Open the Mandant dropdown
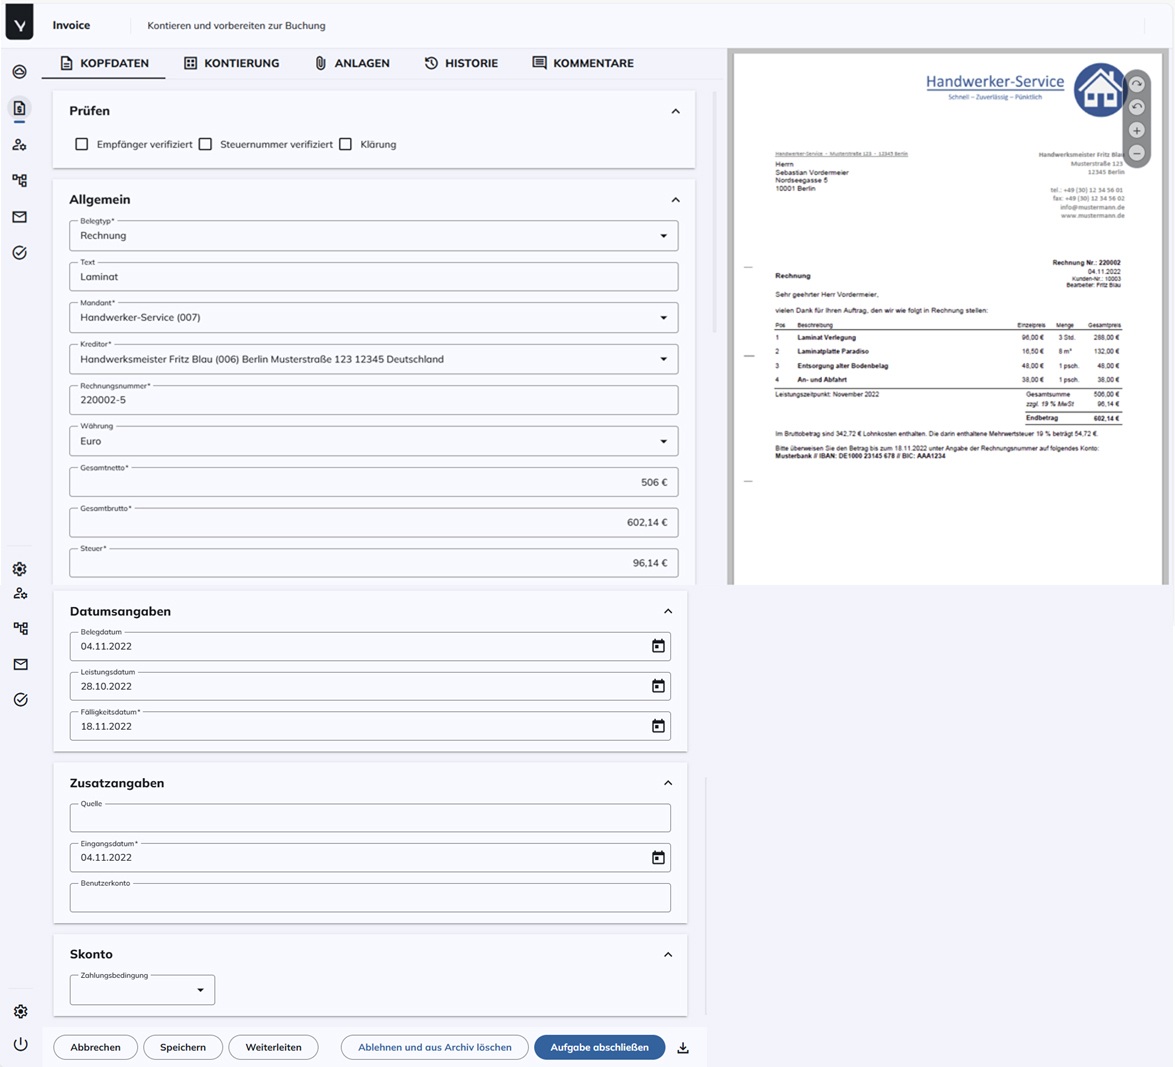 point(374,318)
